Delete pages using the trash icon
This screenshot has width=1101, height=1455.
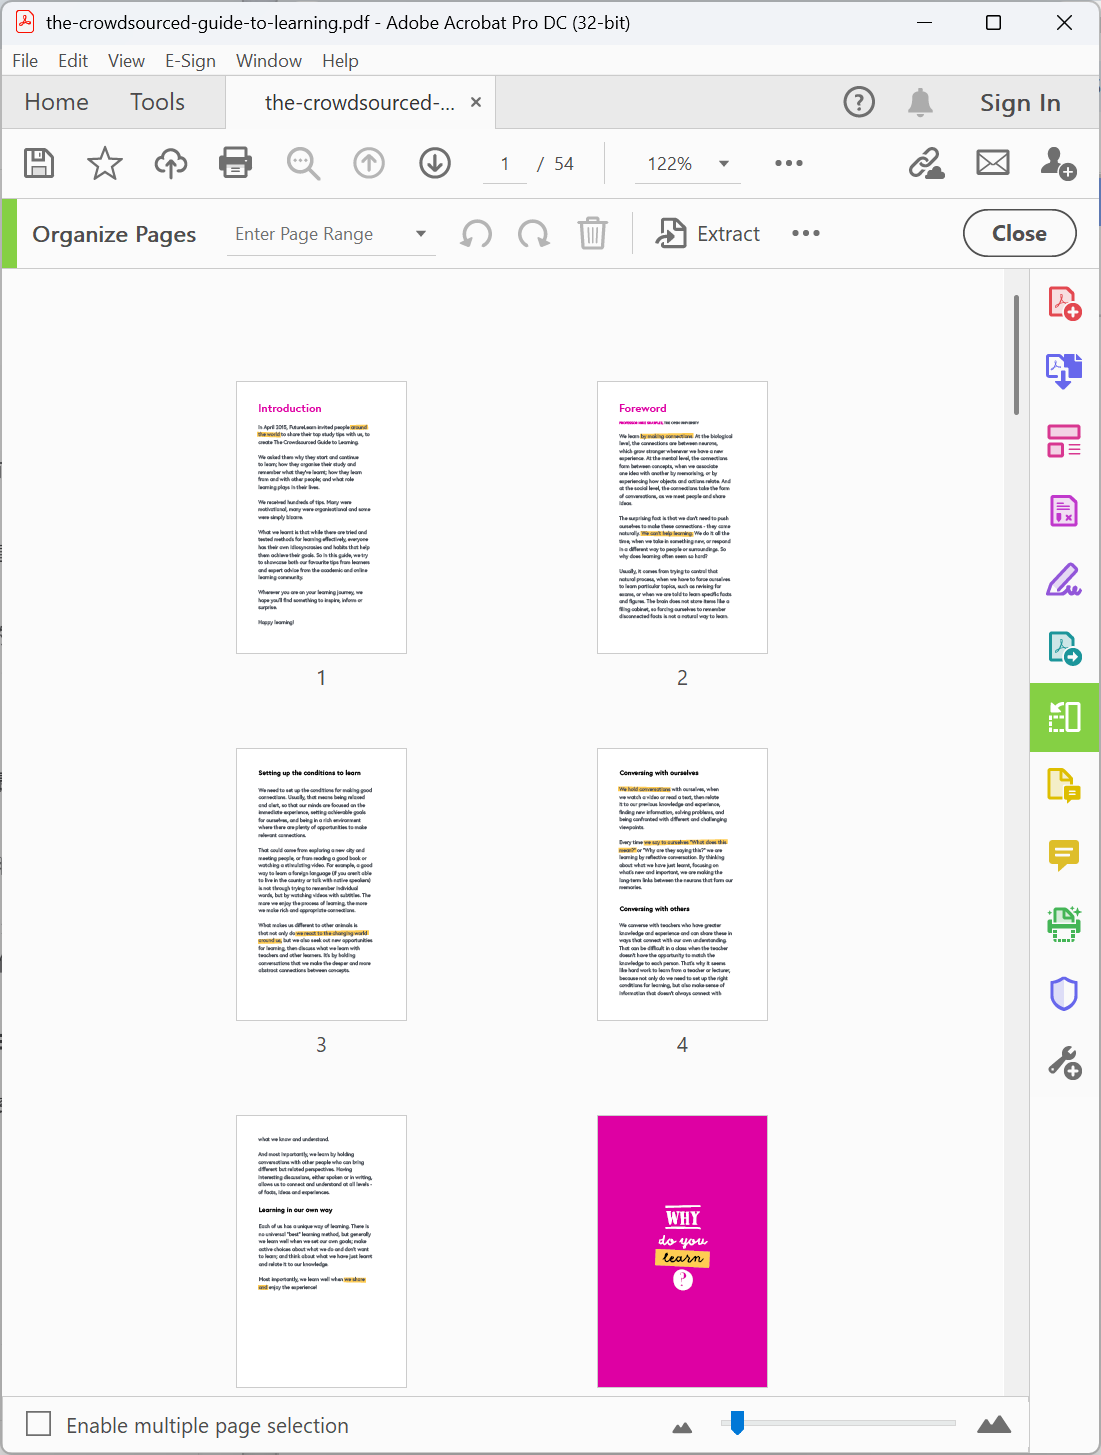point(592,233)
